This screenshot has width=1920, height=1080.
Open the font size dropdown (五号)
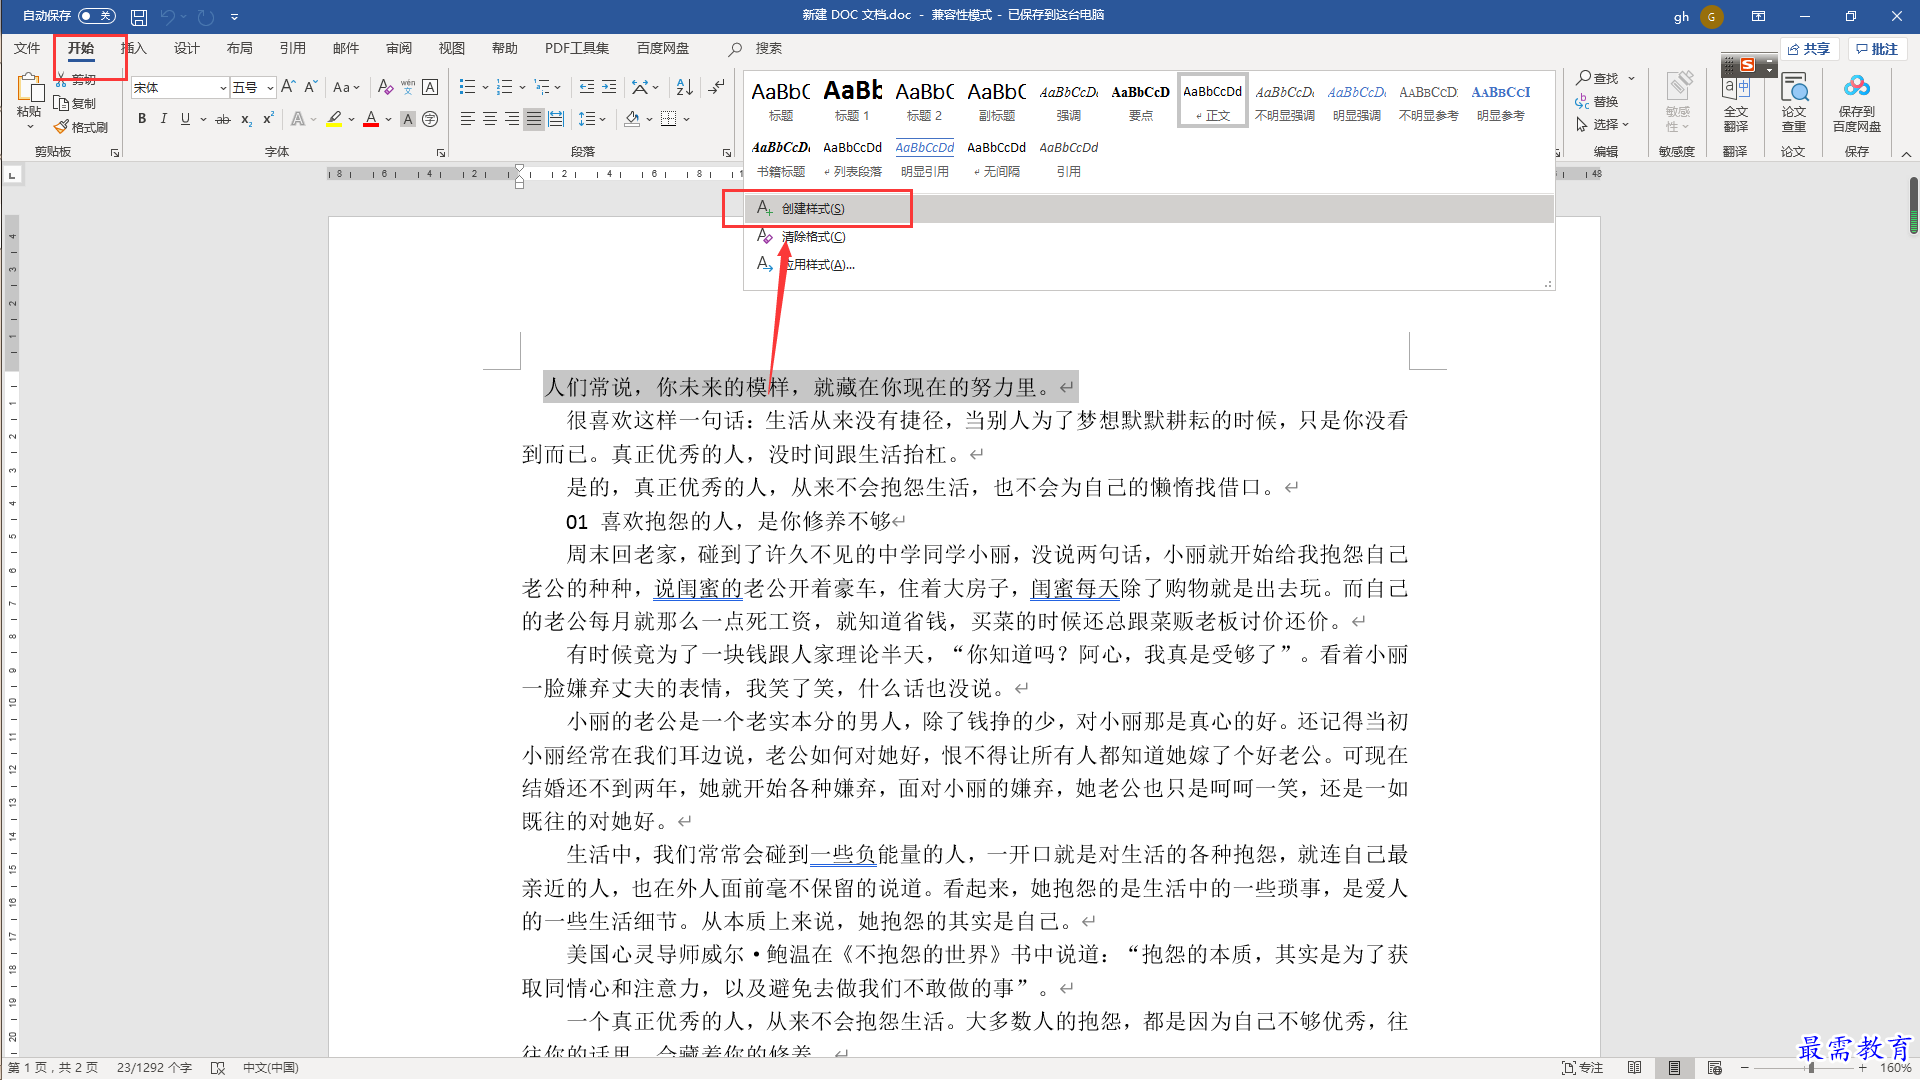click(269, 88)
